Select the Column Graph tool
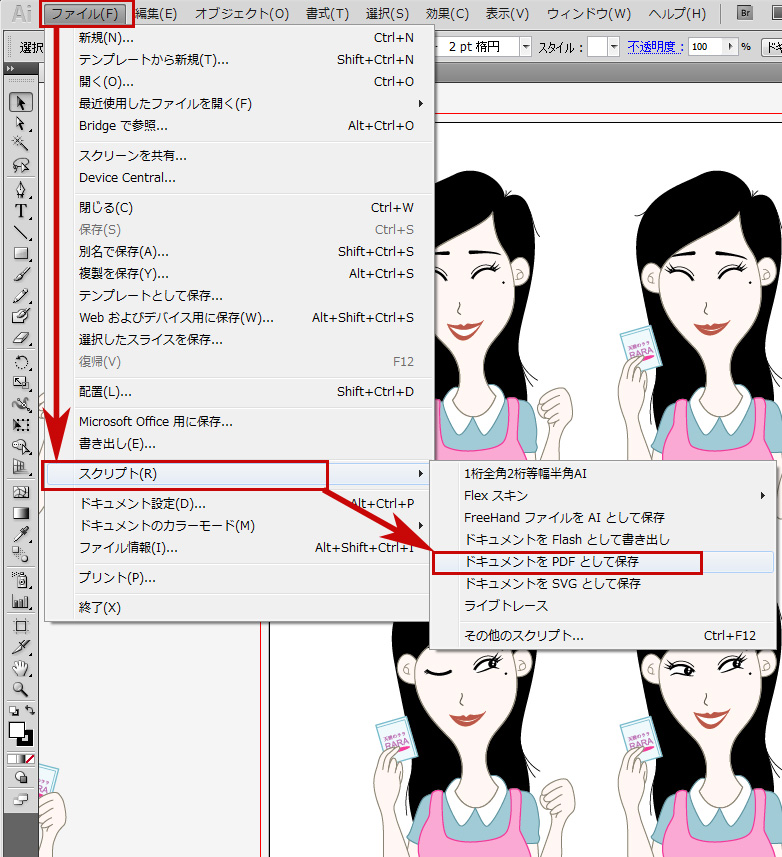The image size is (782, 857). pos(21,601)
